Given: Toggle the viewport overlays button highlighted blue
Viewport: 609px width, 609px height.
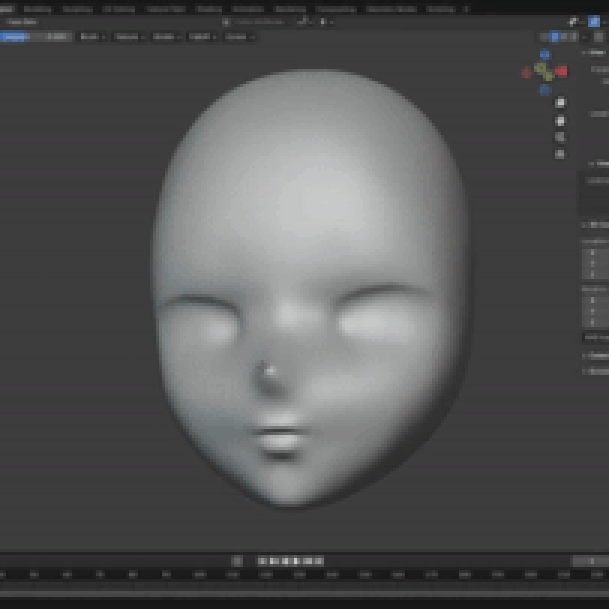Looking at the screenshot, I should [x=594, y=22].
